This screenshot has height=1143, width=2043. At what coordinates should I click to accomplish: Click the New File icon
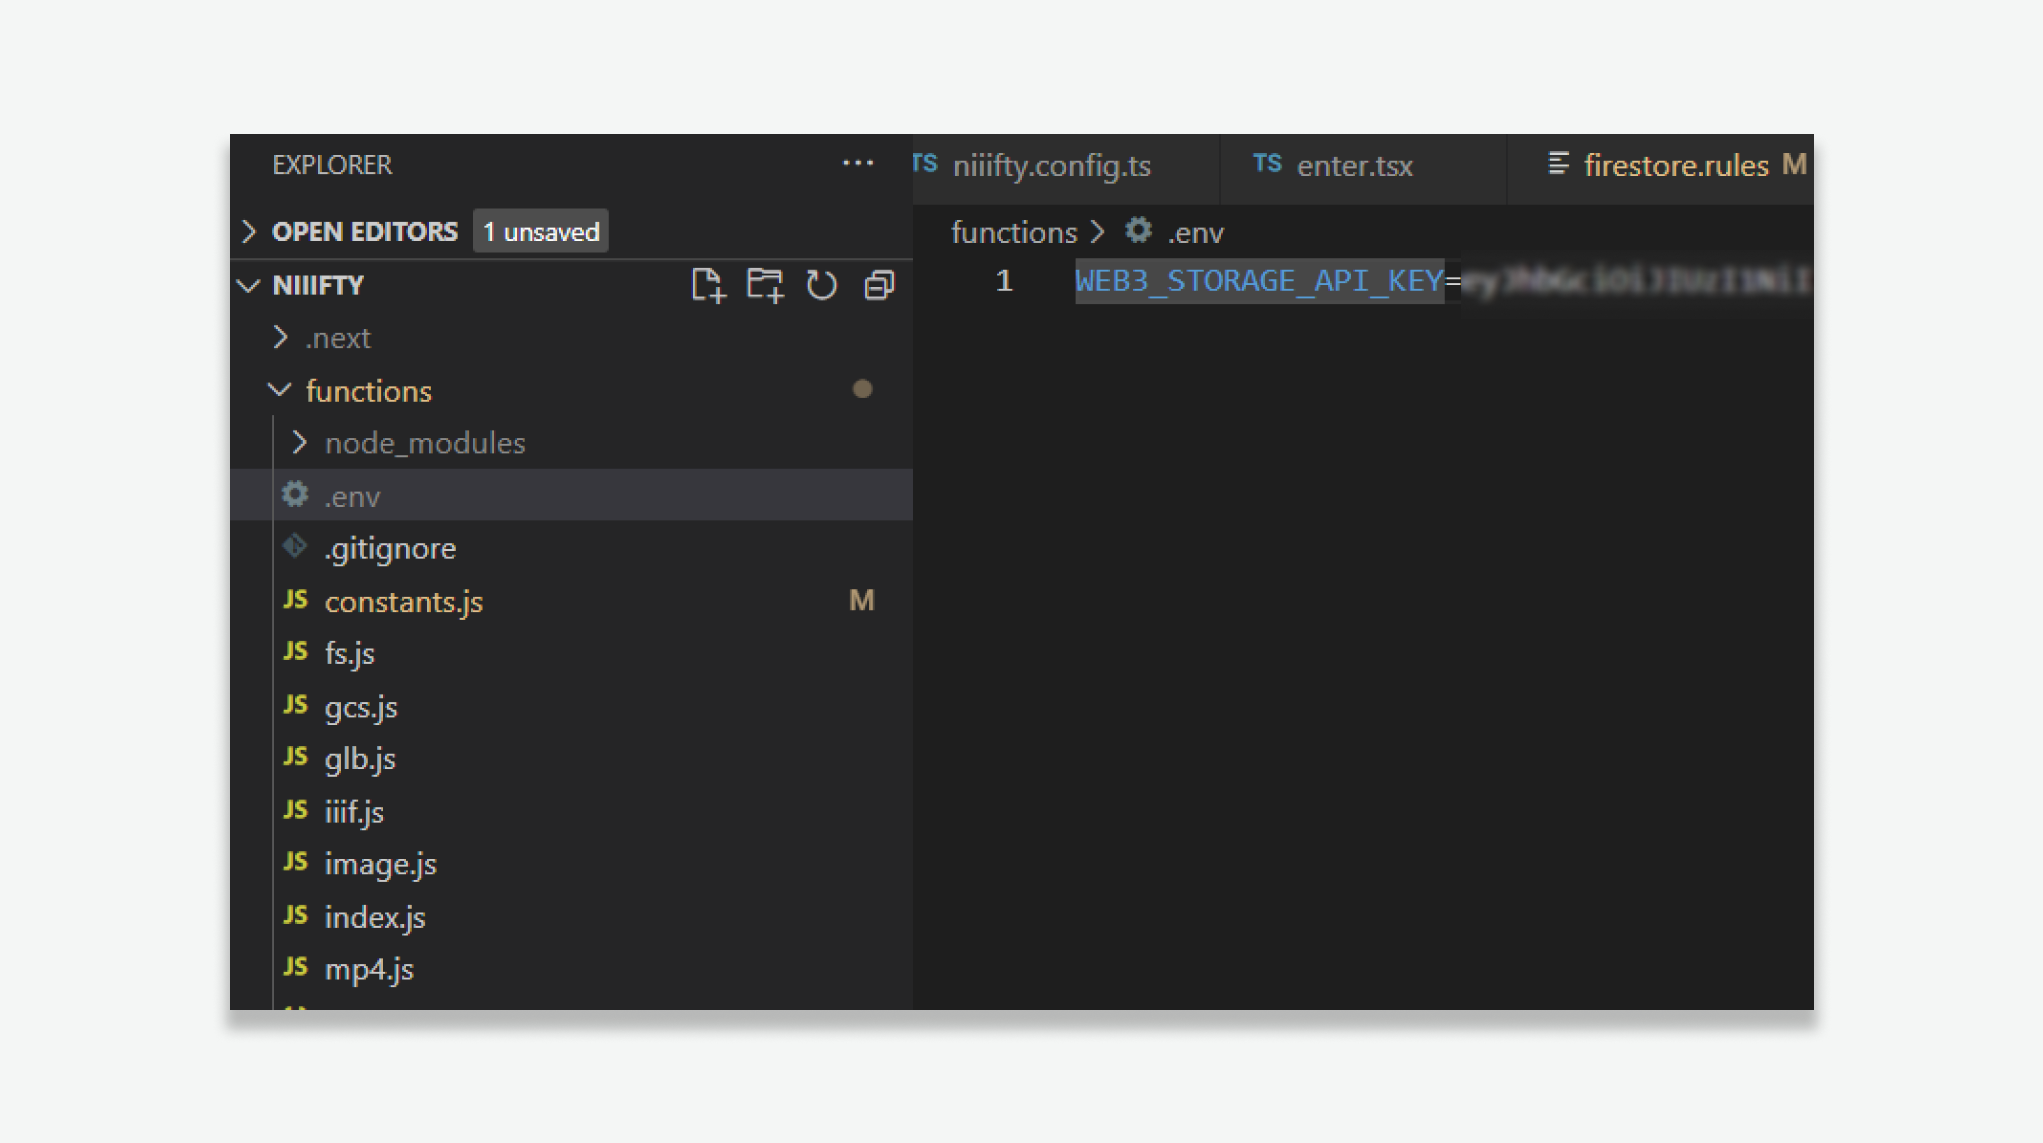tap(708, 285)
